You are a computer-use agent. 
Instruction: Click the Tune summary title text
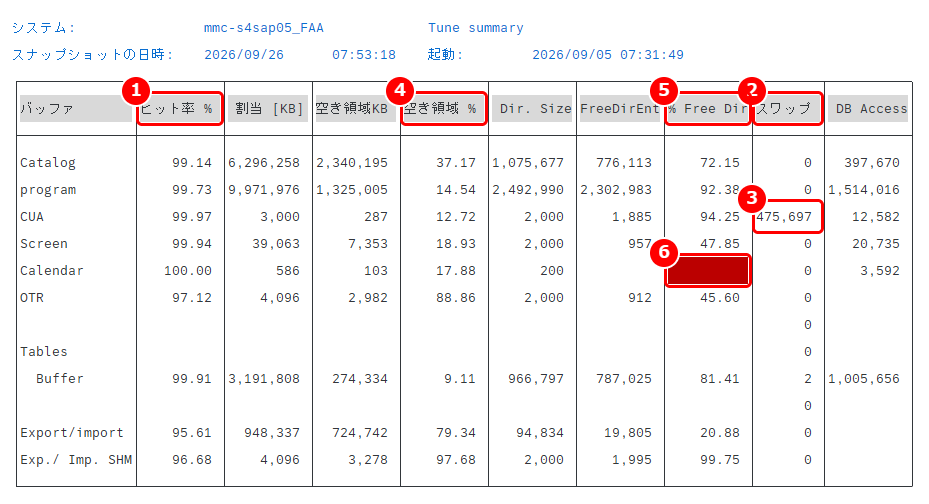tap(476, 28)
